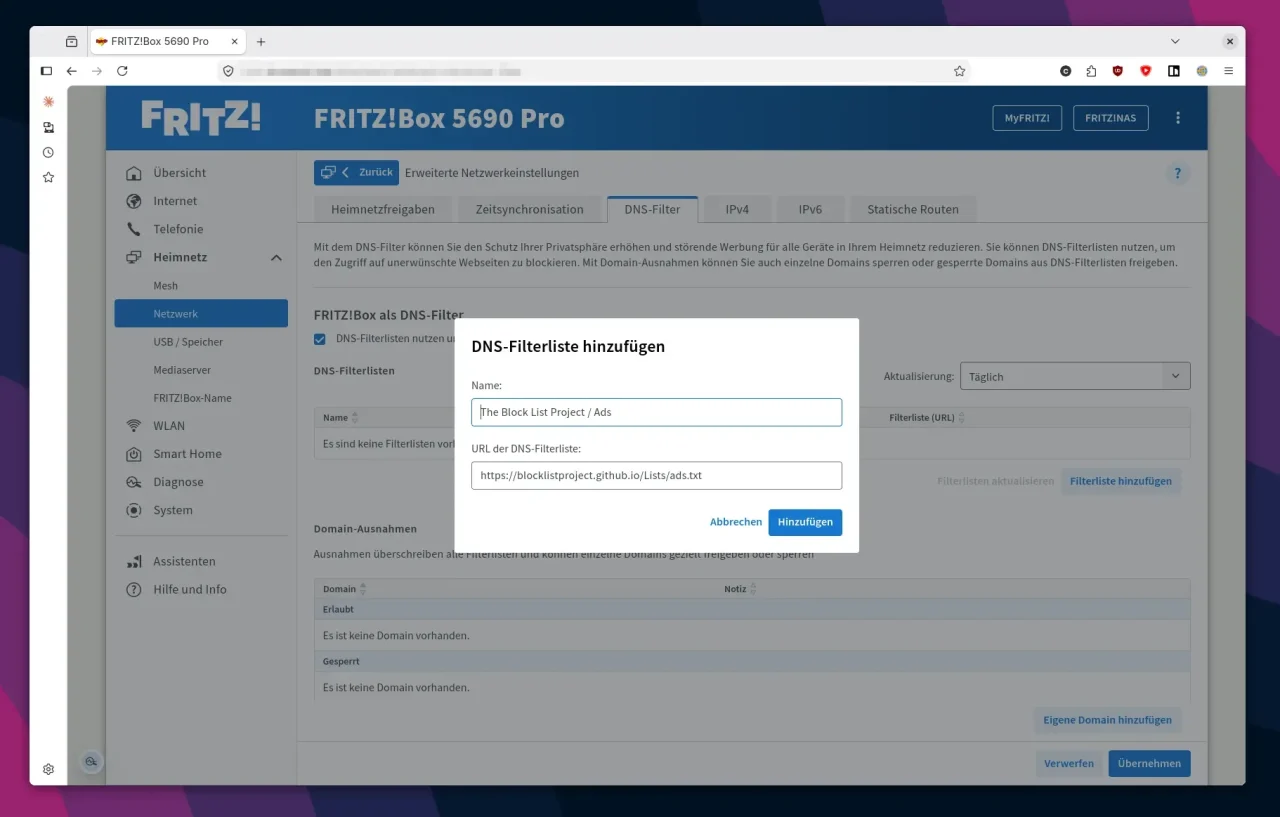Close the FRITZ!Box 5690 Pro browser tab
The width and height of the screenshot is (1280, 817).
coord(235,42)
